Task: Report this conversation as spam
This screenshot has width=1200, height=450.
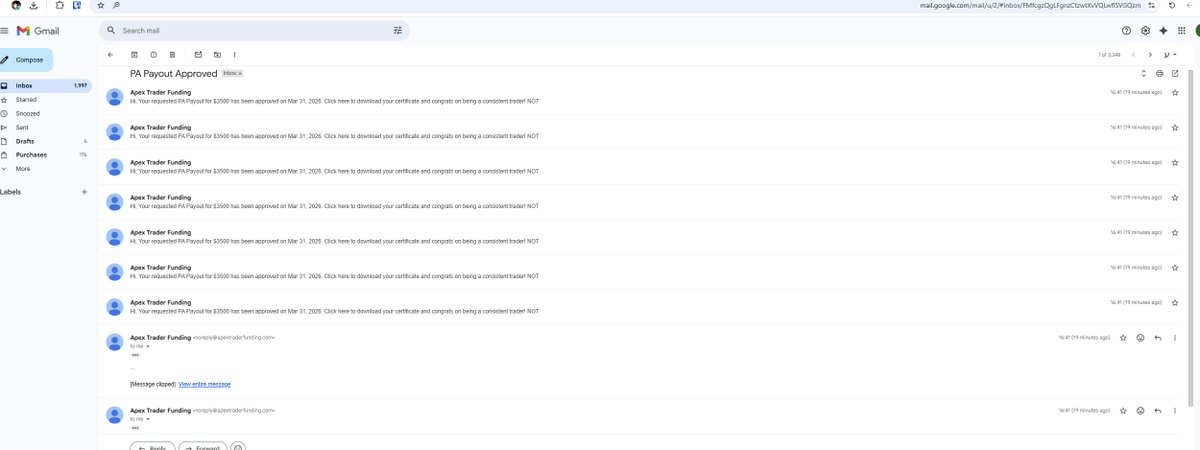Action: tap(153, 55)
